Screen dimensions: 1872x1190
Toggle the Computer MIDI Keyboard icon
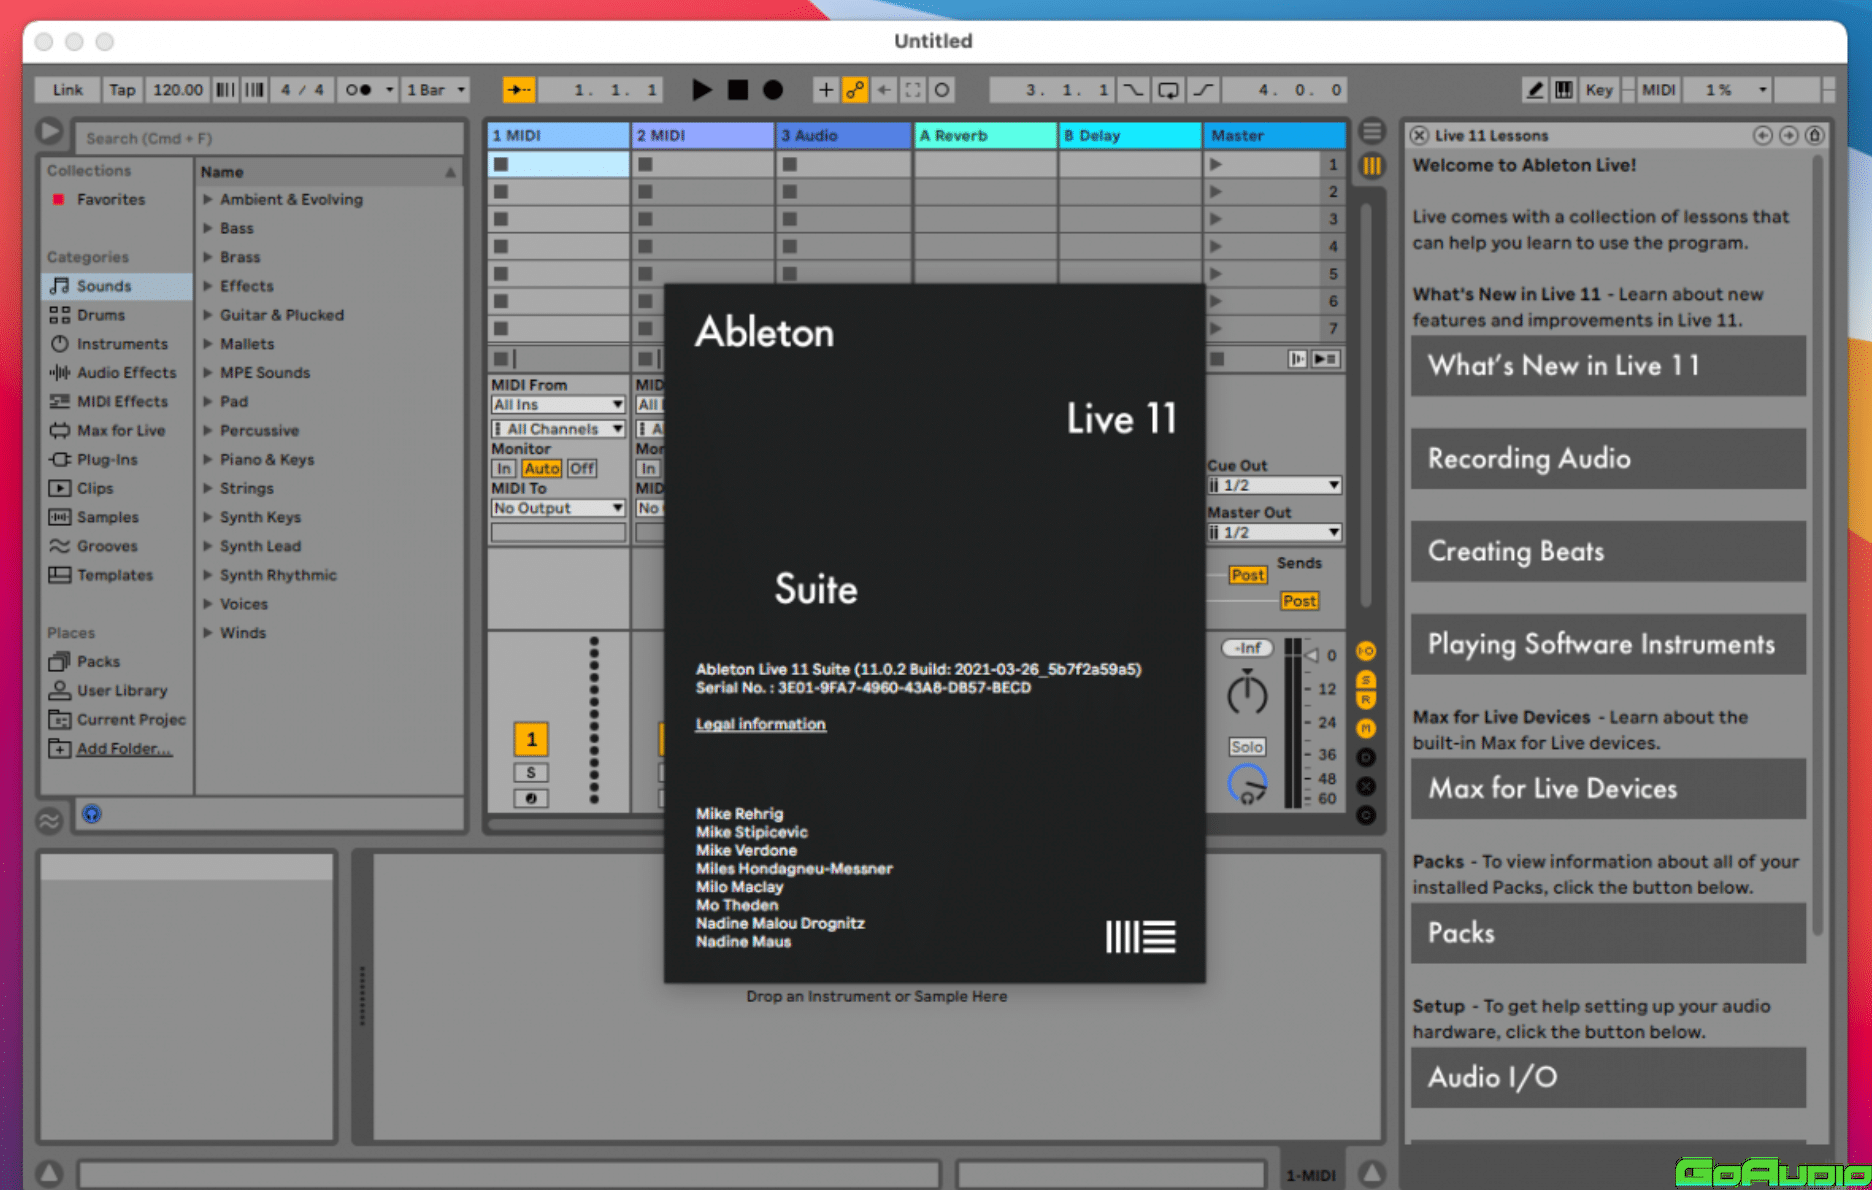click(x=1564, y=90)
